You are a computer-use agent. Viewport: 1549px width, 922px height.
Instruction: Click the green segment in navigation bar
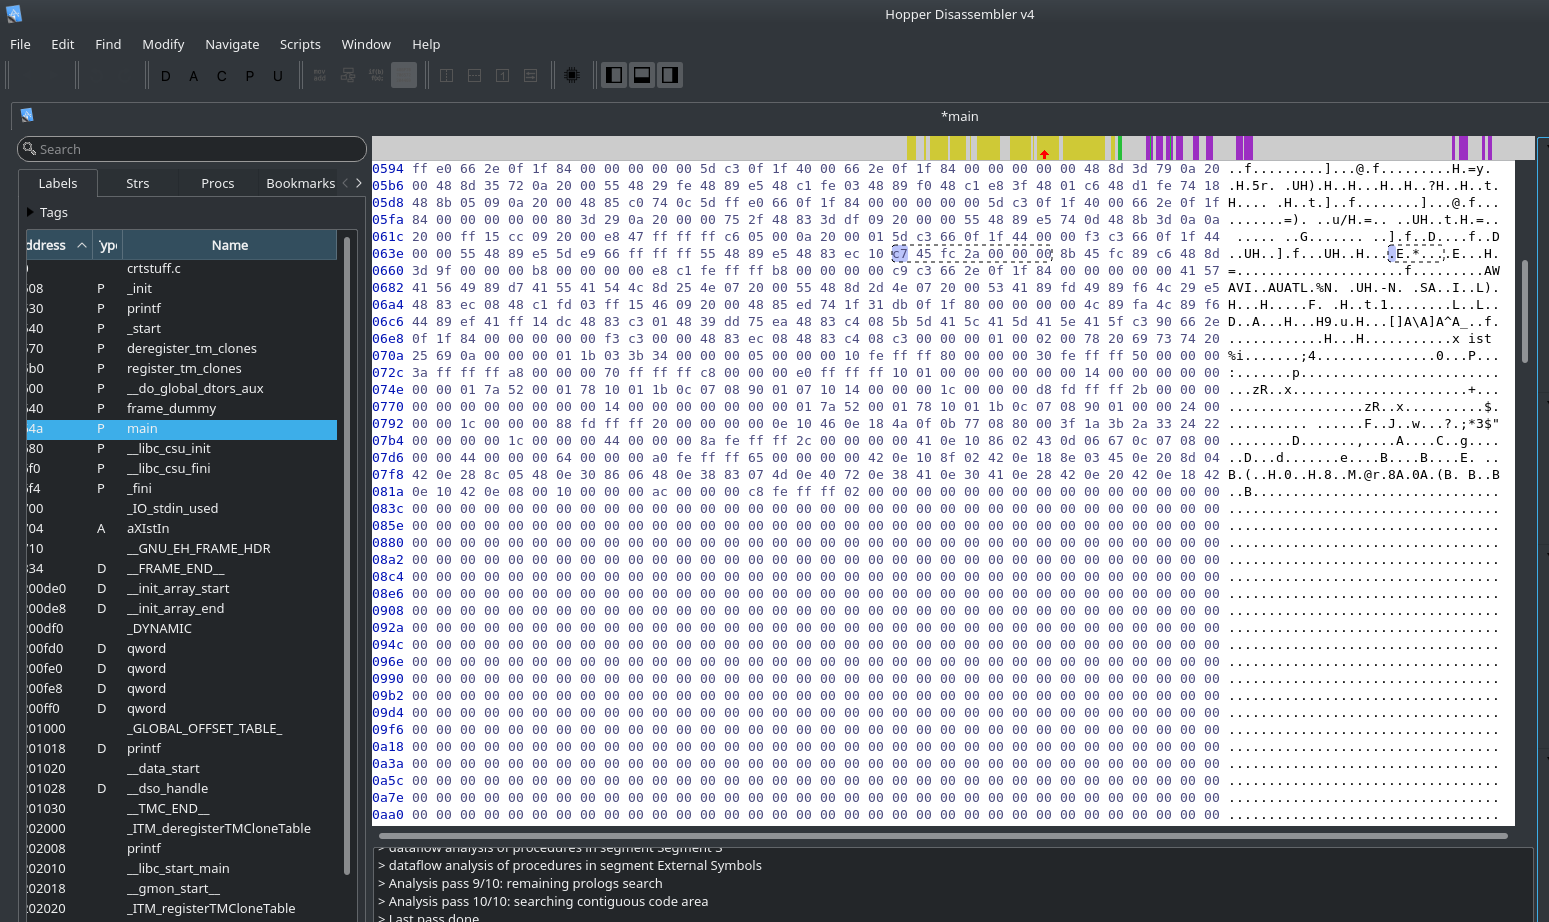coord(1119,148)
